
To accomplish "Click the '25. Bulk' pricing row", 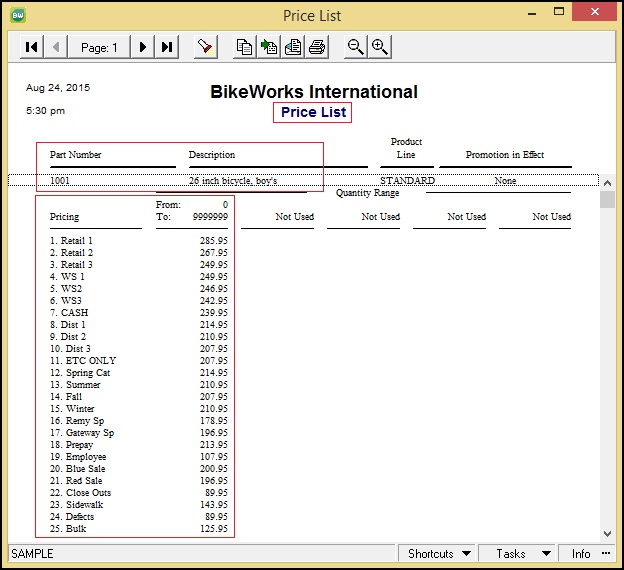I will (x=138, y=529).
